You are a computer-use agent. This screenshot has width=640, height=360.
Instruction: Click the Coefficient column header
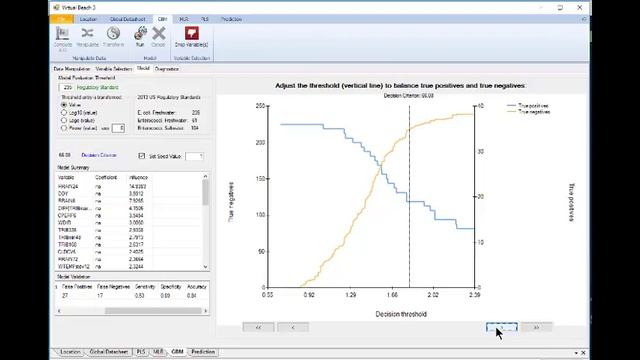(x=106, y=178)
